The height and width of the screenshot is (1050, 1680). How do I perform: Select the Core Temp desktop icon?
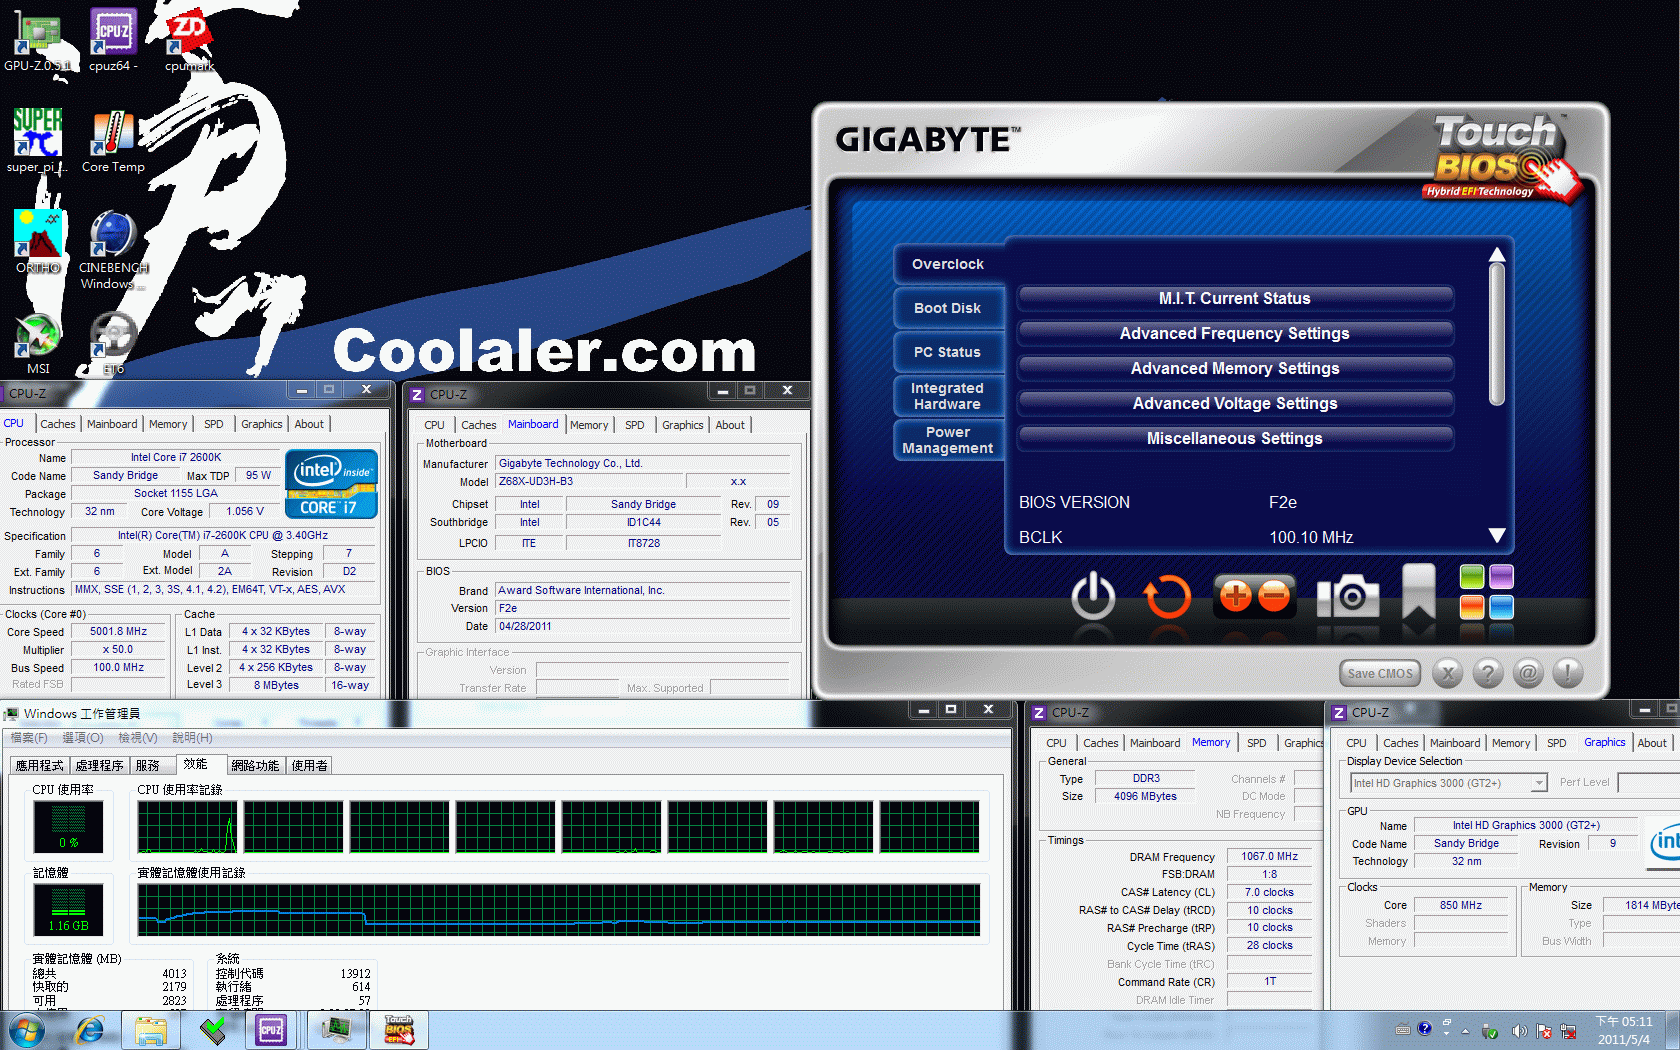[113, 141]
